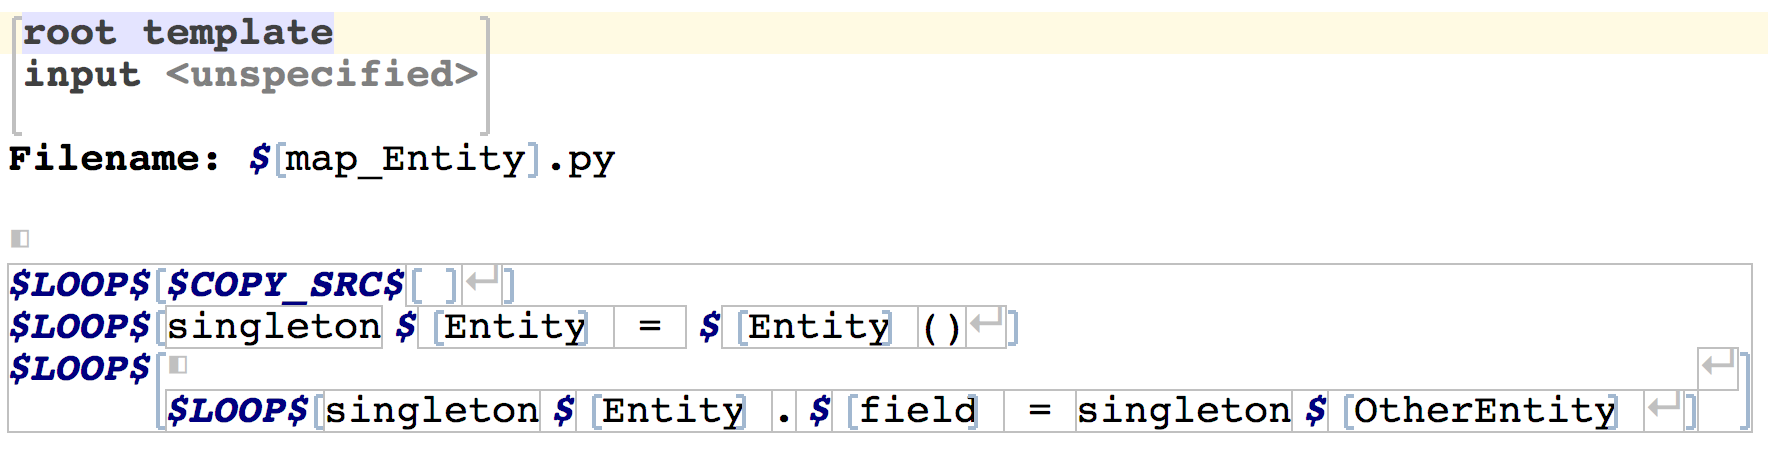The width and height of the screenshot is (1768, 460).
Task: Select the third $LOOP$ with the fold marker
Action: click(80, 369)
